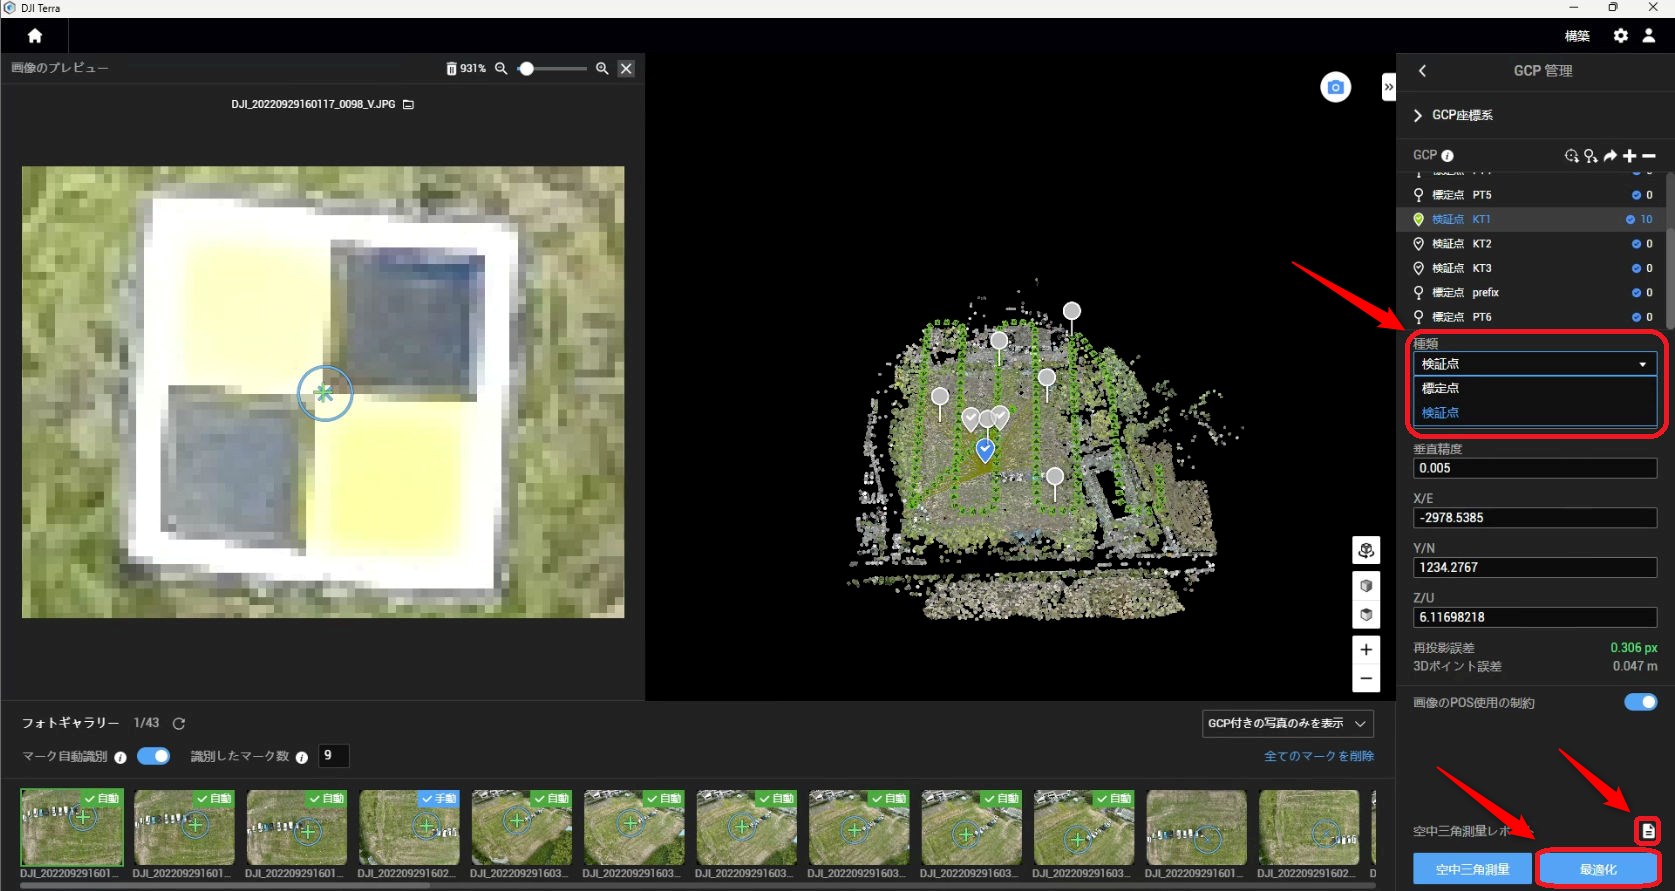Disable 画像のPOS使用の制約 switch
Screen dimensions: 1675x891
pos(1640,702)
